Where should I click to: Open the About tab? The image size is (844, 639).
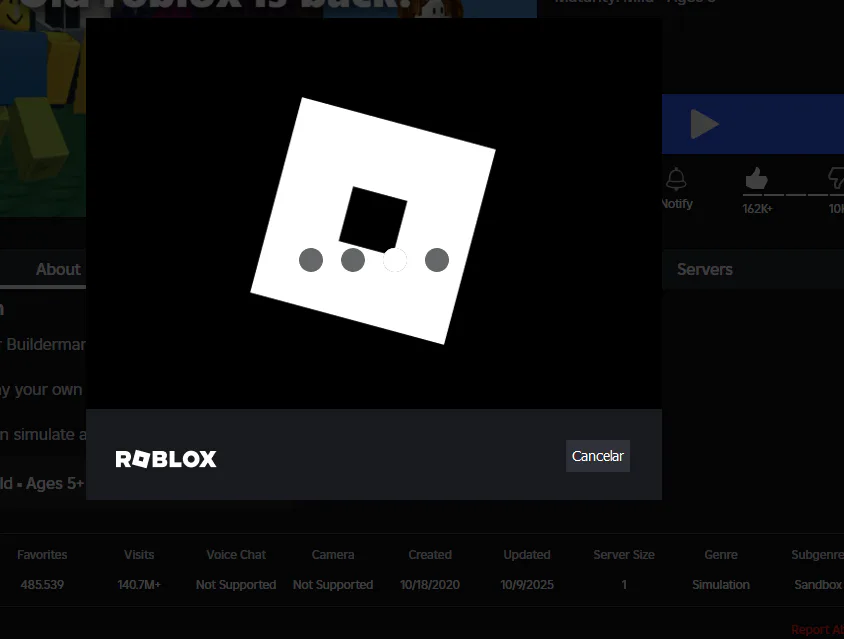click(58, 269)
